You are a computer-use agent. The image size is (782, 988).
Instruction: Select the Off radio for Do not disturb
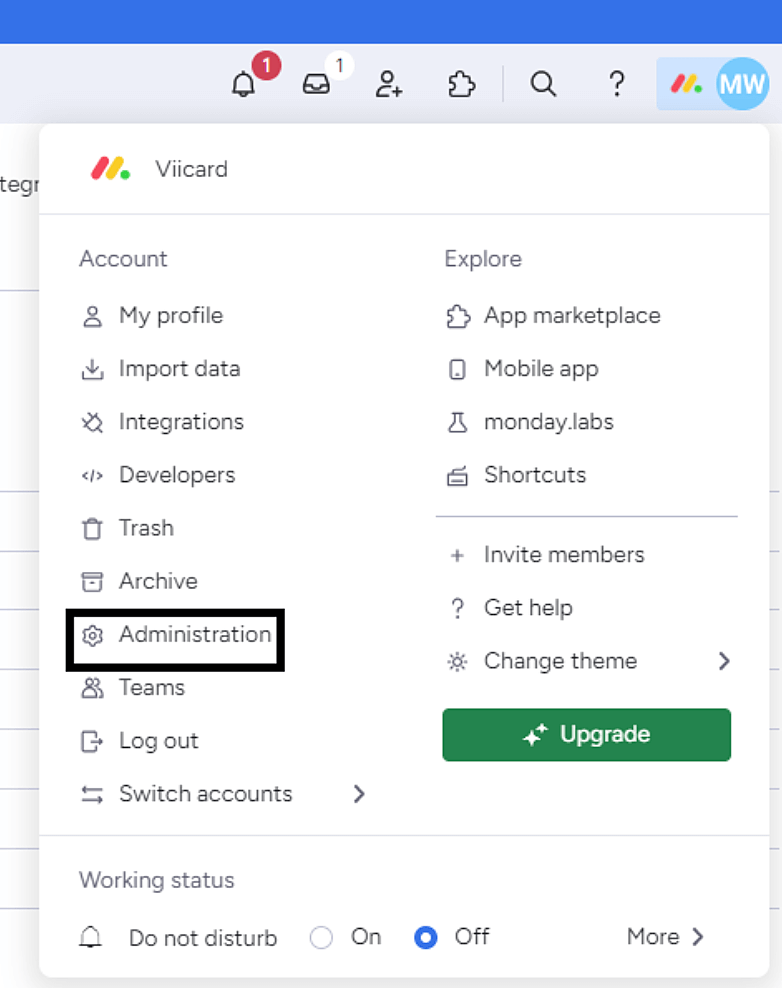(x=426, y=938)
